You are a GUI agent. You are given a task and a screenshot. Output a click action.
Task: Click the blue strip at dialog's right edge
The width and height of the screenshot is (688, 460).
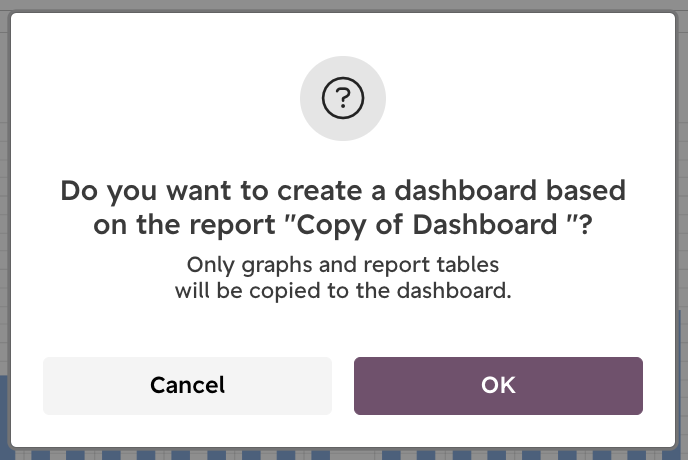[681, 377]
